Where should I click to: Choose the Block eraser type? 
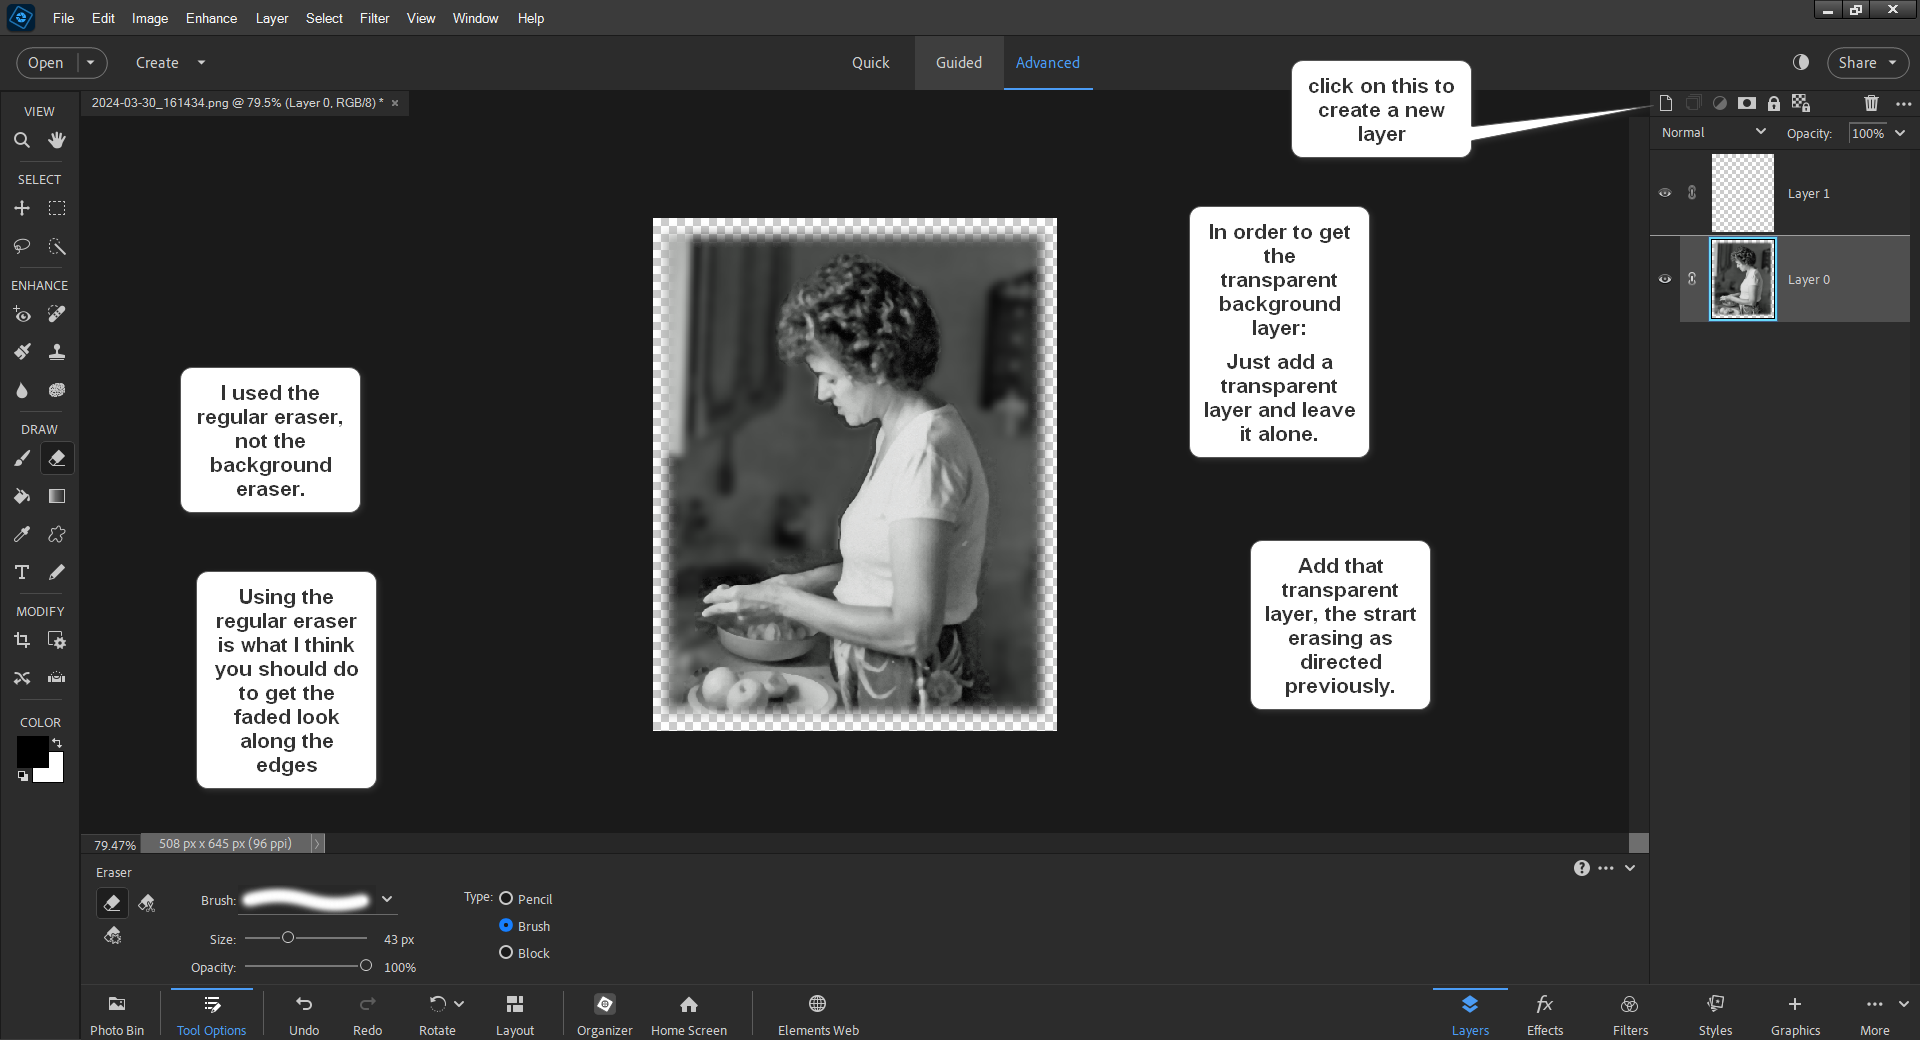pyautogui.click(x=506, y=952)
